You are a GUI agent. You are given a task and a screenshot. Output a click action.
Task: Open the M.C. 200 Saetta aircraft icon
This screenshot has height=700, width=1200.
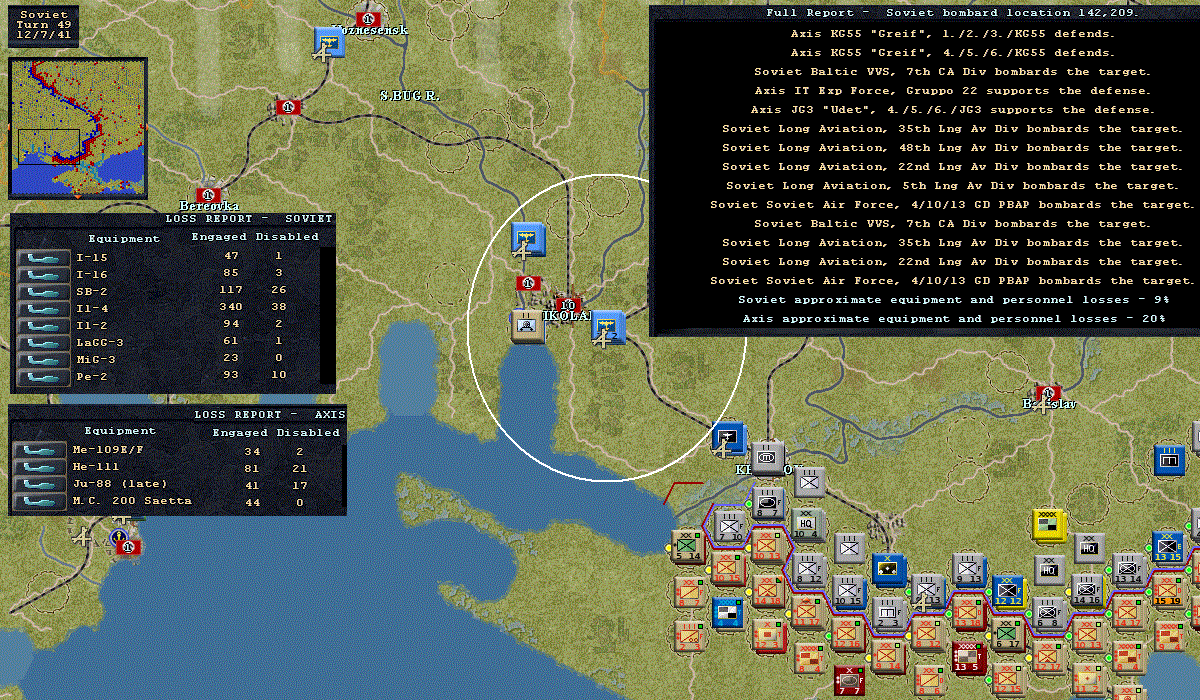pos(39,501)
